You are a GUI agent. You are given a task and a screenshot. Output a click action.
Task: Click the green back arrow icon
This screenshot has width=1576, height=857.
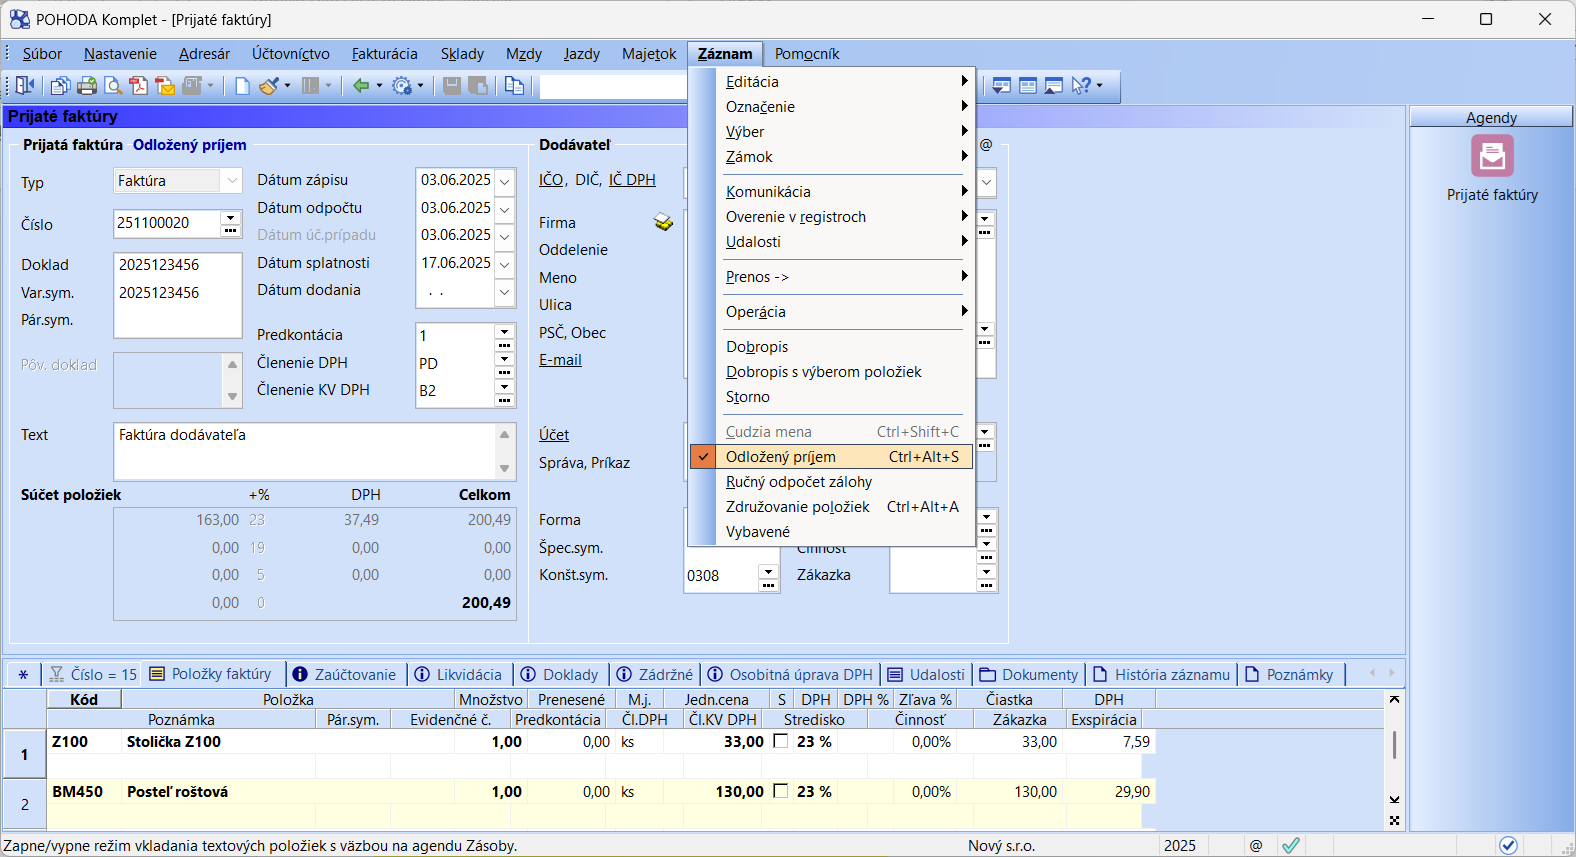(361, 86)
